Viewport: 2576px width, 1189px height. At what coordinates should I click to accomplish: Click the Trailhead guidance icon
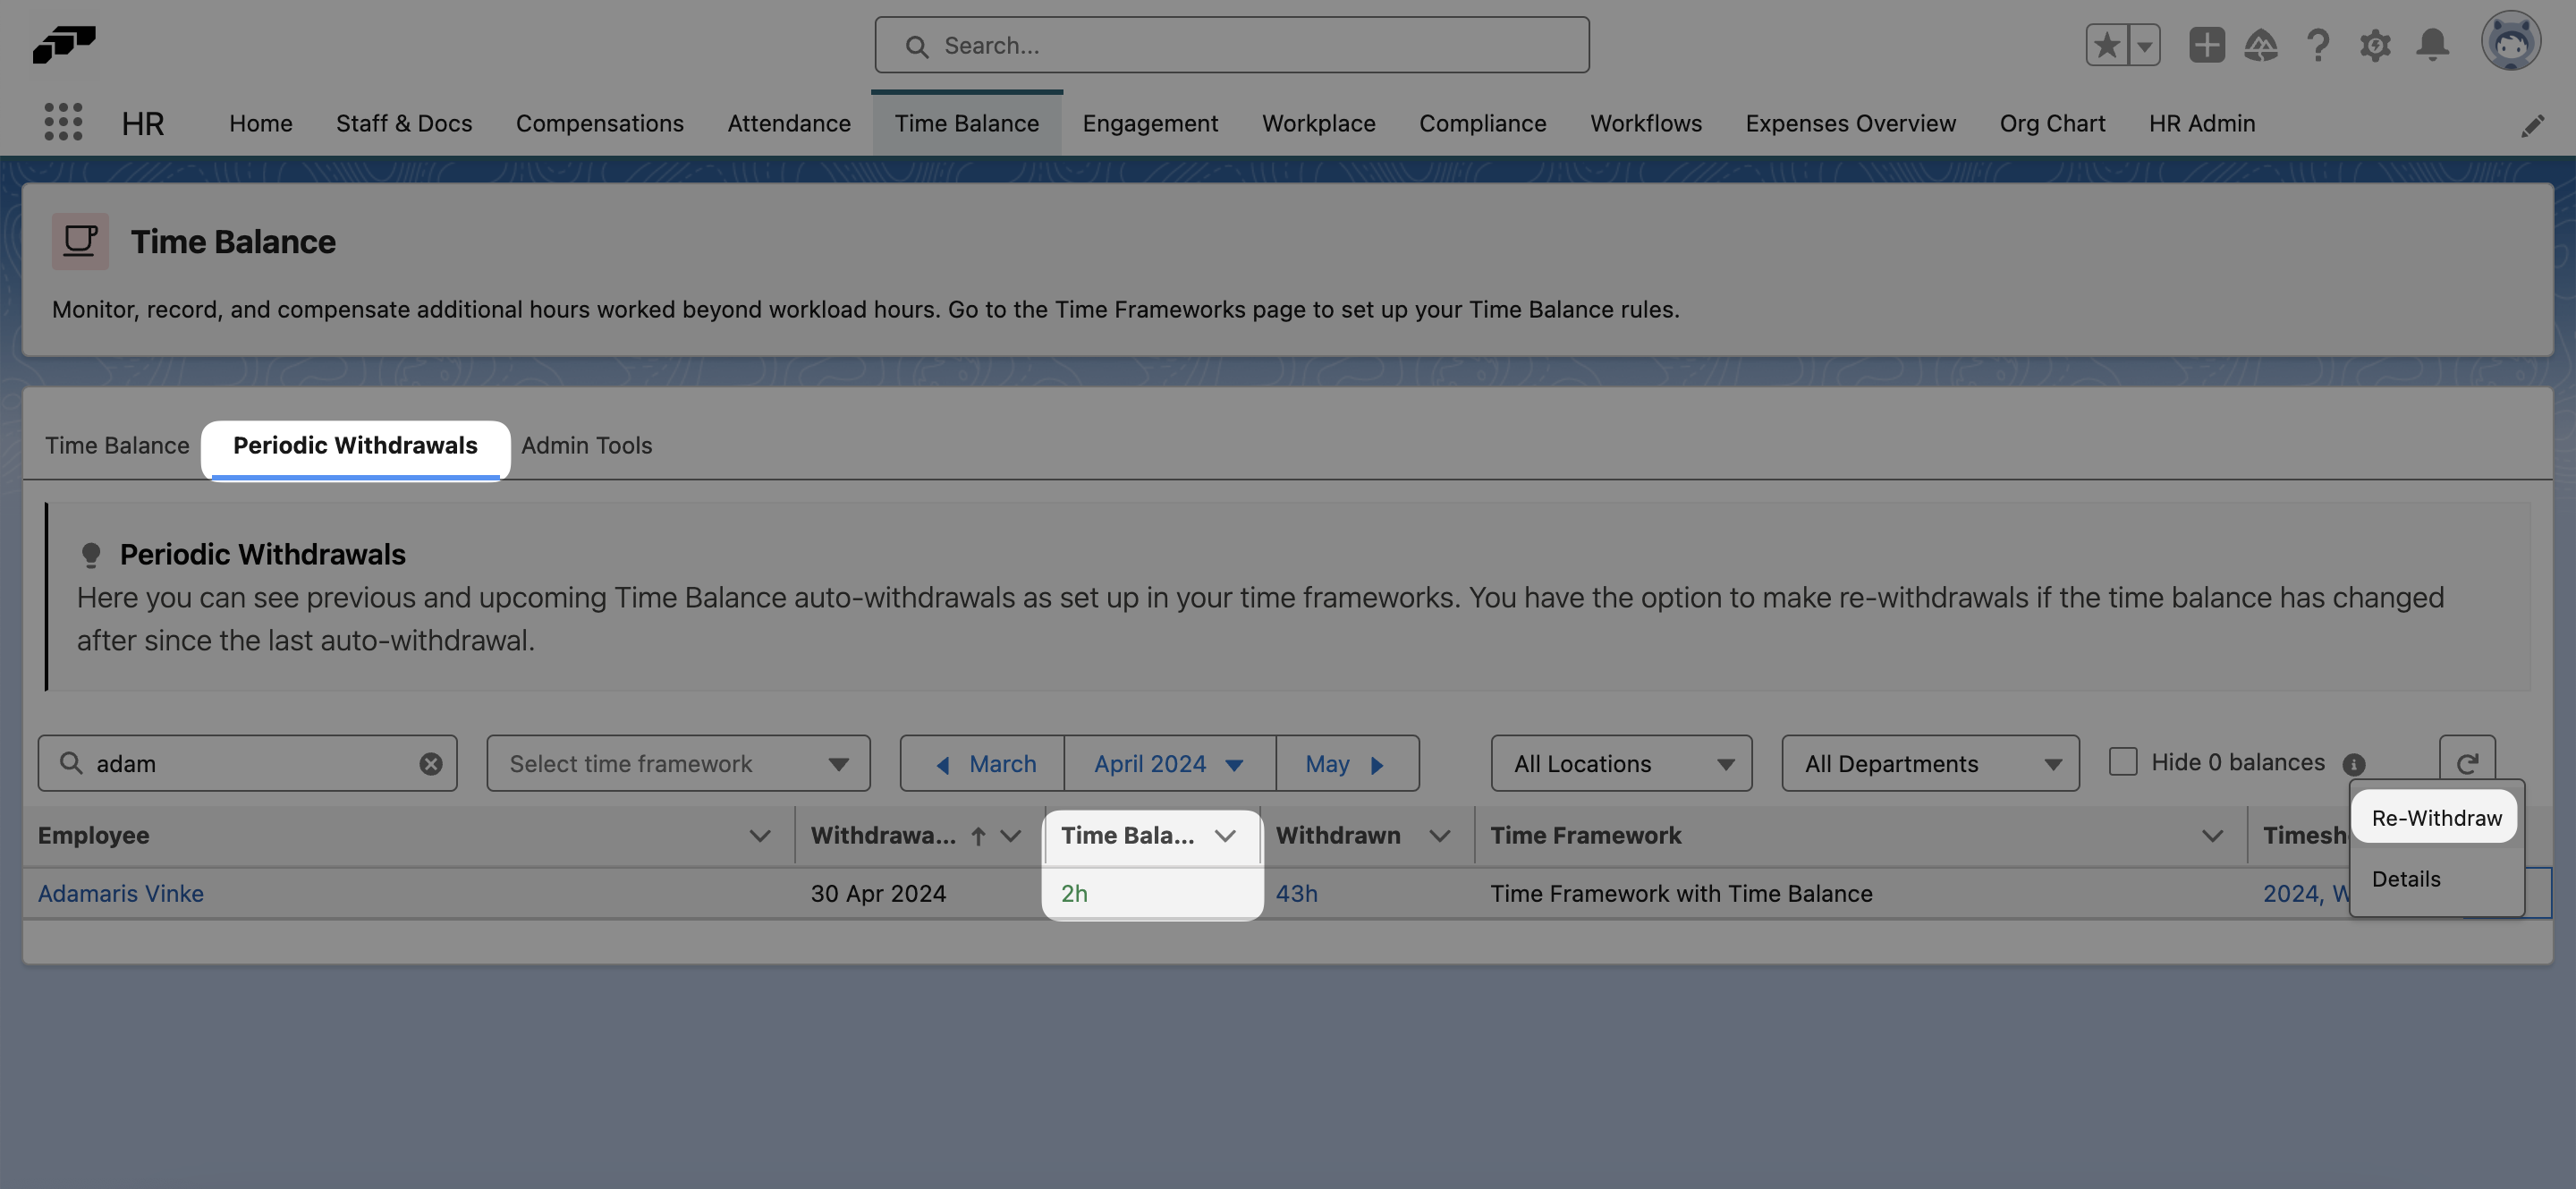(2263, 44)
